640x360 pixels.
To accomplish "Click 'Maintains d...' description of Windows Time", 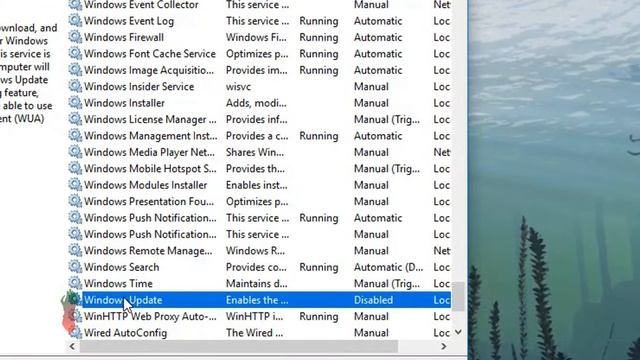I will coord(256,284).
